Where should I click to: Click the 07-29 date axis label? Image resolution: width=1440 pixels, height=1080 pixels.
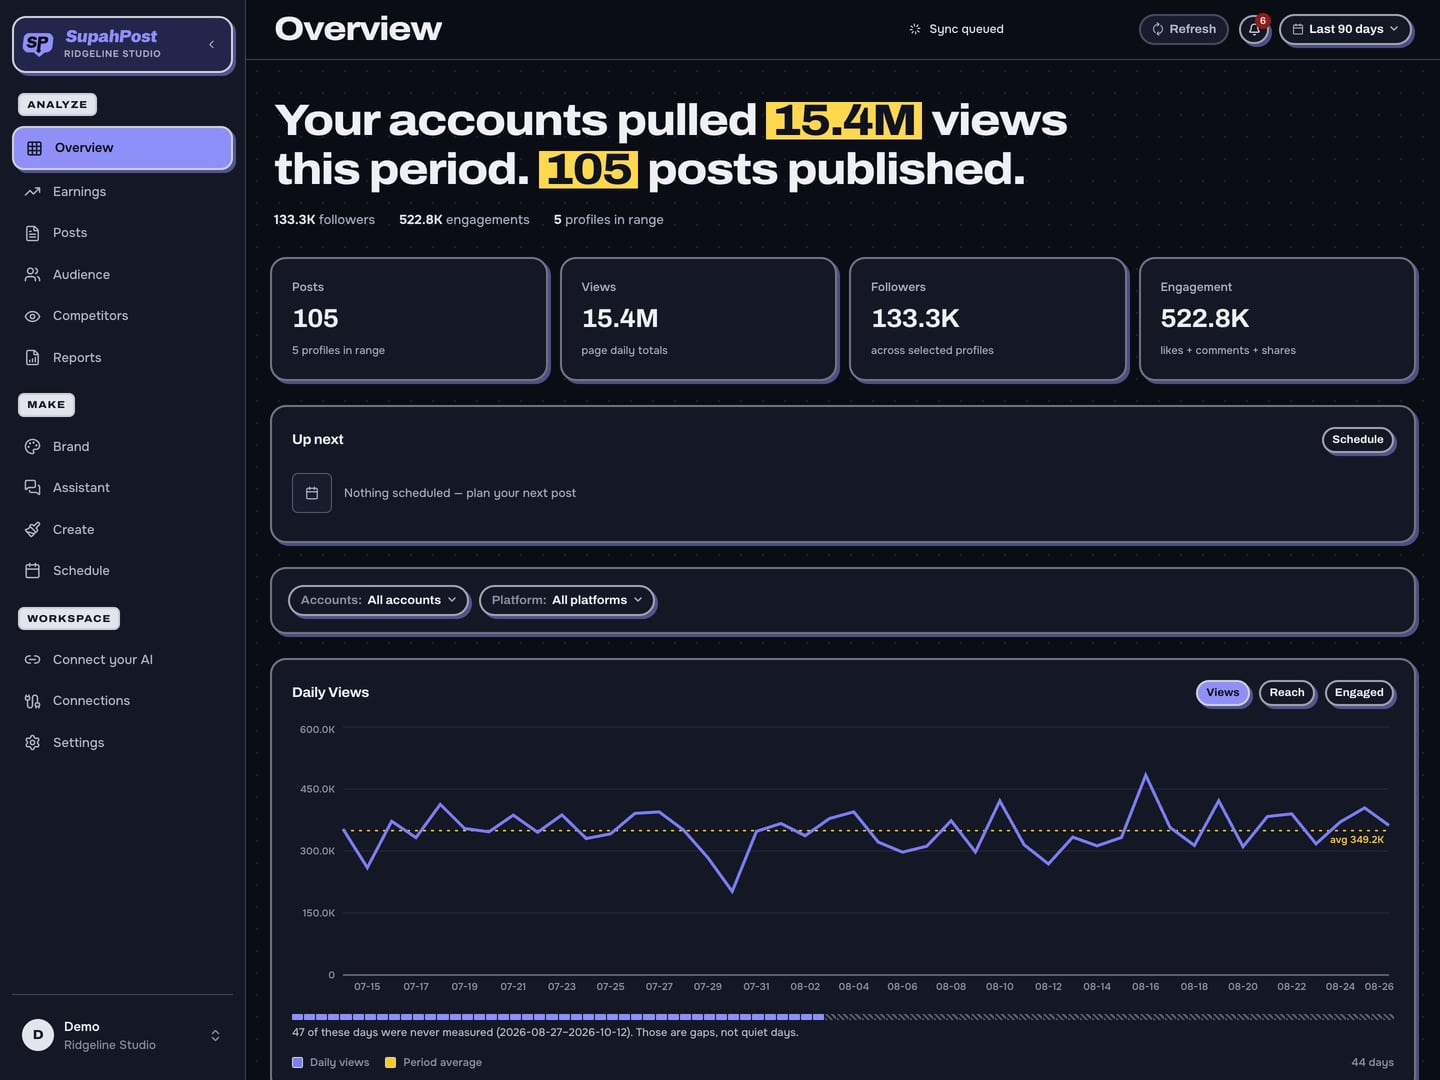click(707, 987)
